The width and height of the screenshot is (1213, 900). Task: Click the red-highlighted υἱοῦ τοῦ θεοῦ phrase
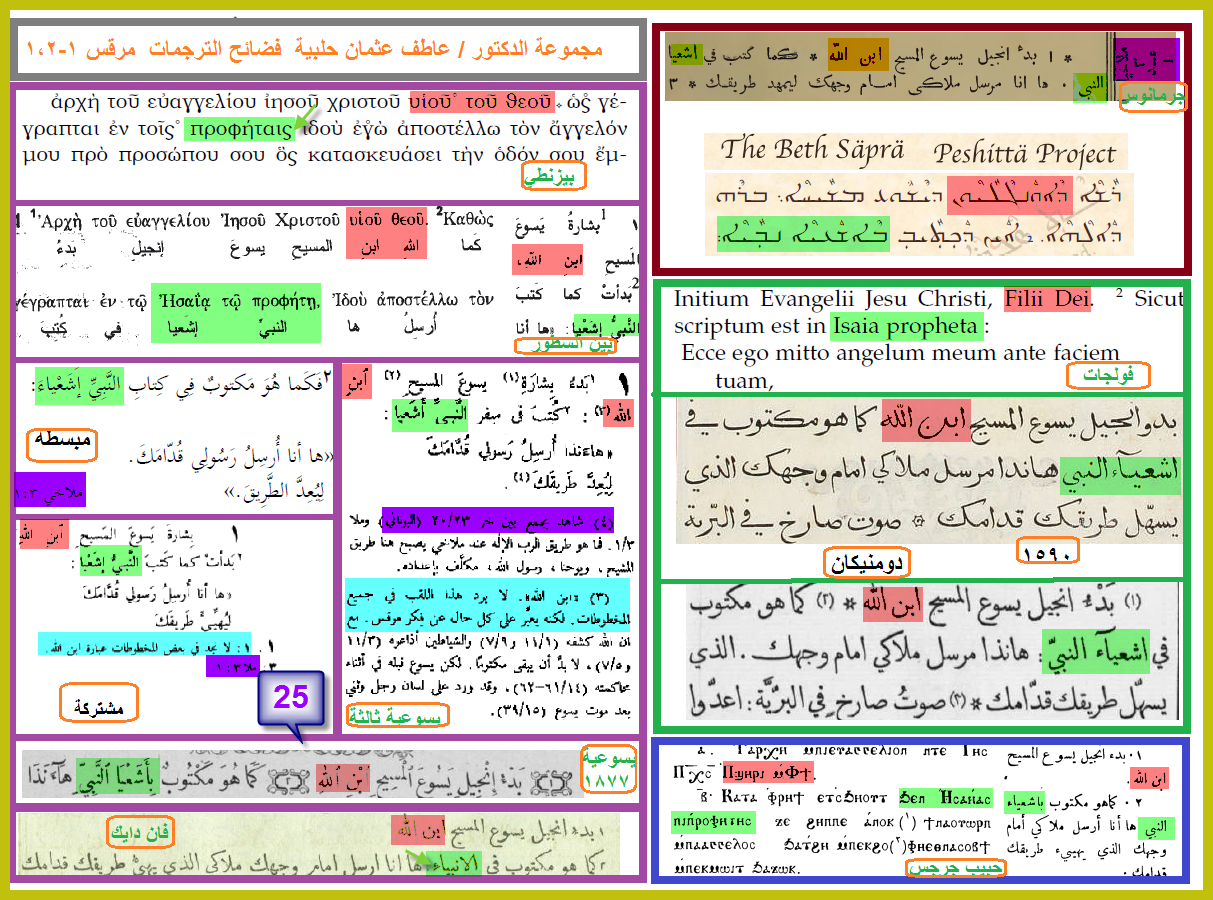(481, 101)
